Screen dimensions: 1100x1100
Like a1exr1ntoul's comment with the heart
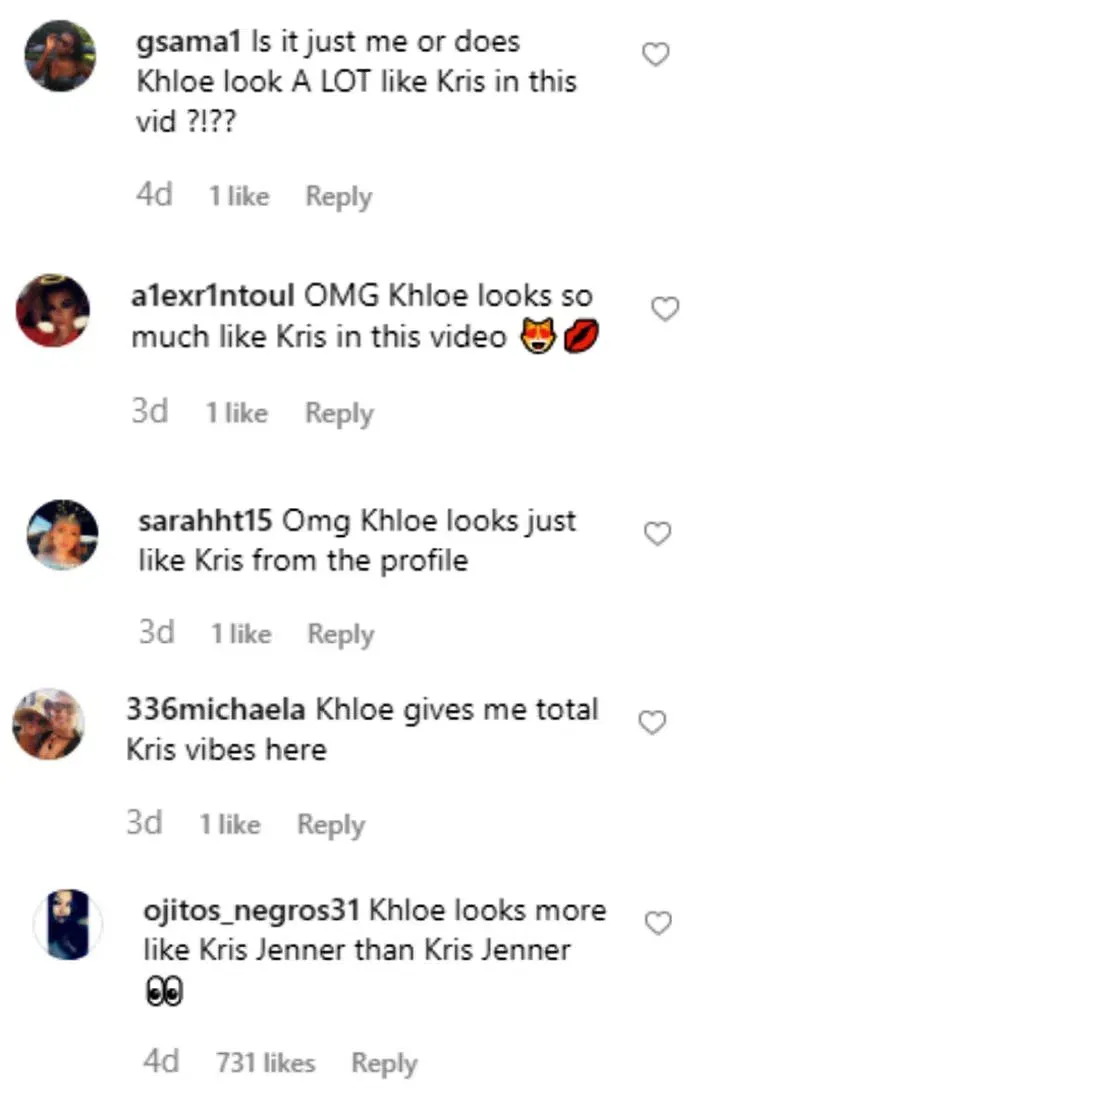click(665, 308)
